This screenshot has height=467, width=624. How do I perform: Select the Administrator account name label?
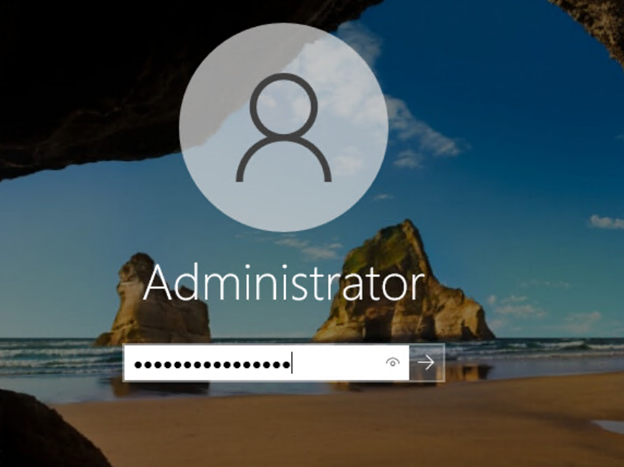284,283
